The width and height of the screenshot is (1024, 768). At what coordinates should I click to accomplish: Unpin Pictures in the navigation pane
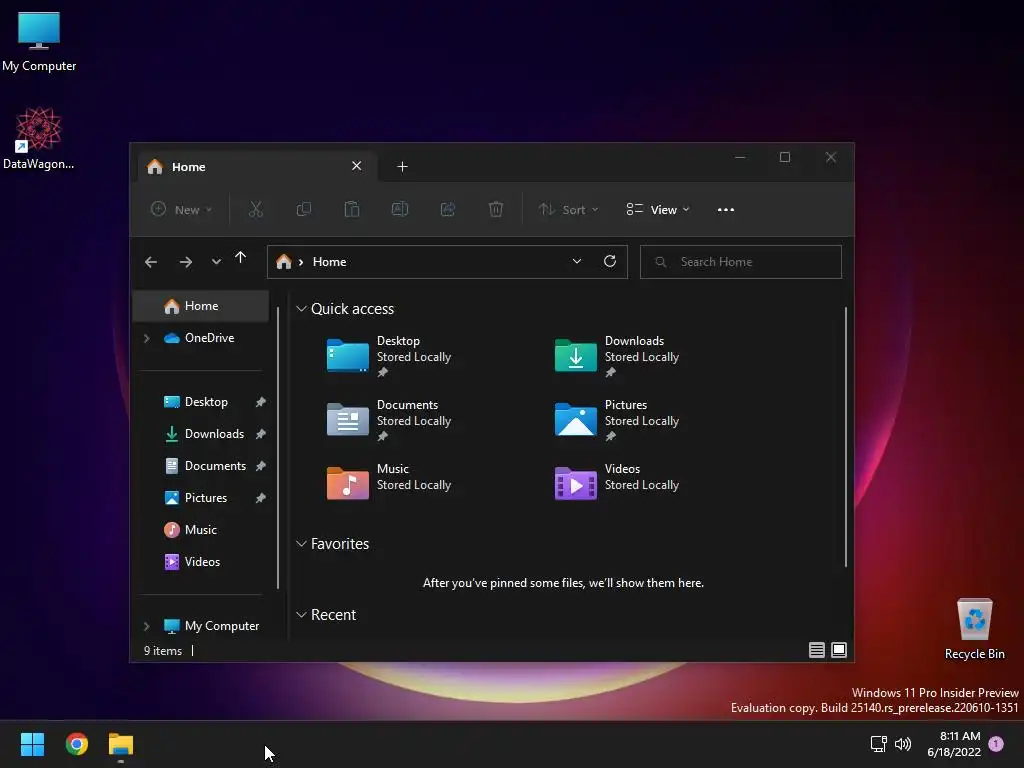click(261, 498)
